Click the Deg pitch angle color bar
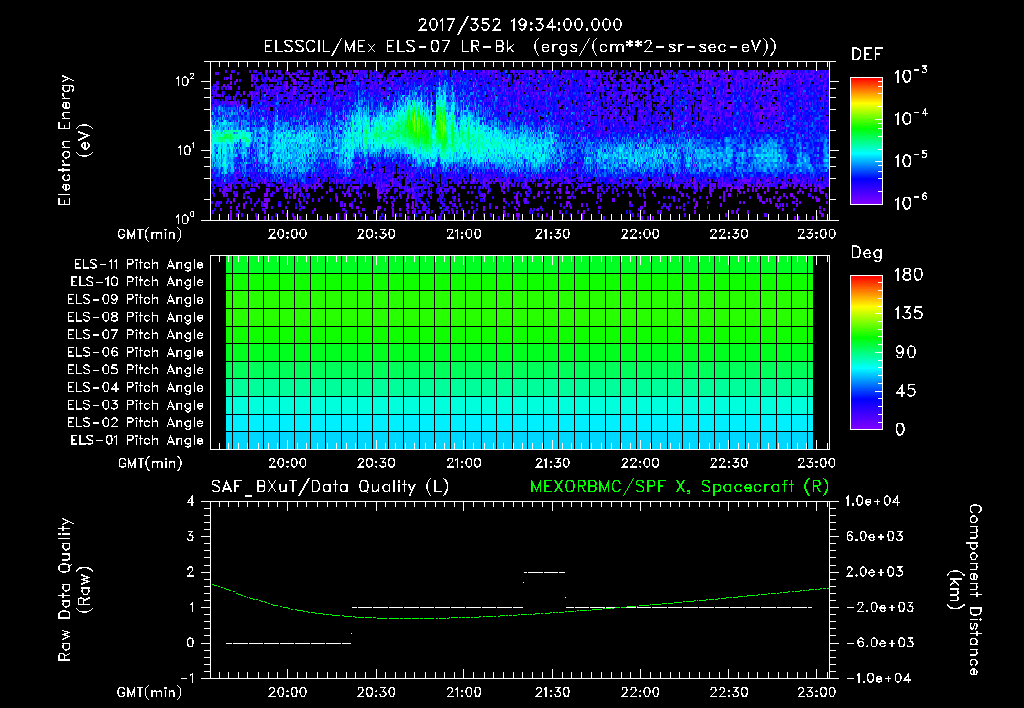Image resolution: width=1024 pixels, height=708 pixels. 866,352
